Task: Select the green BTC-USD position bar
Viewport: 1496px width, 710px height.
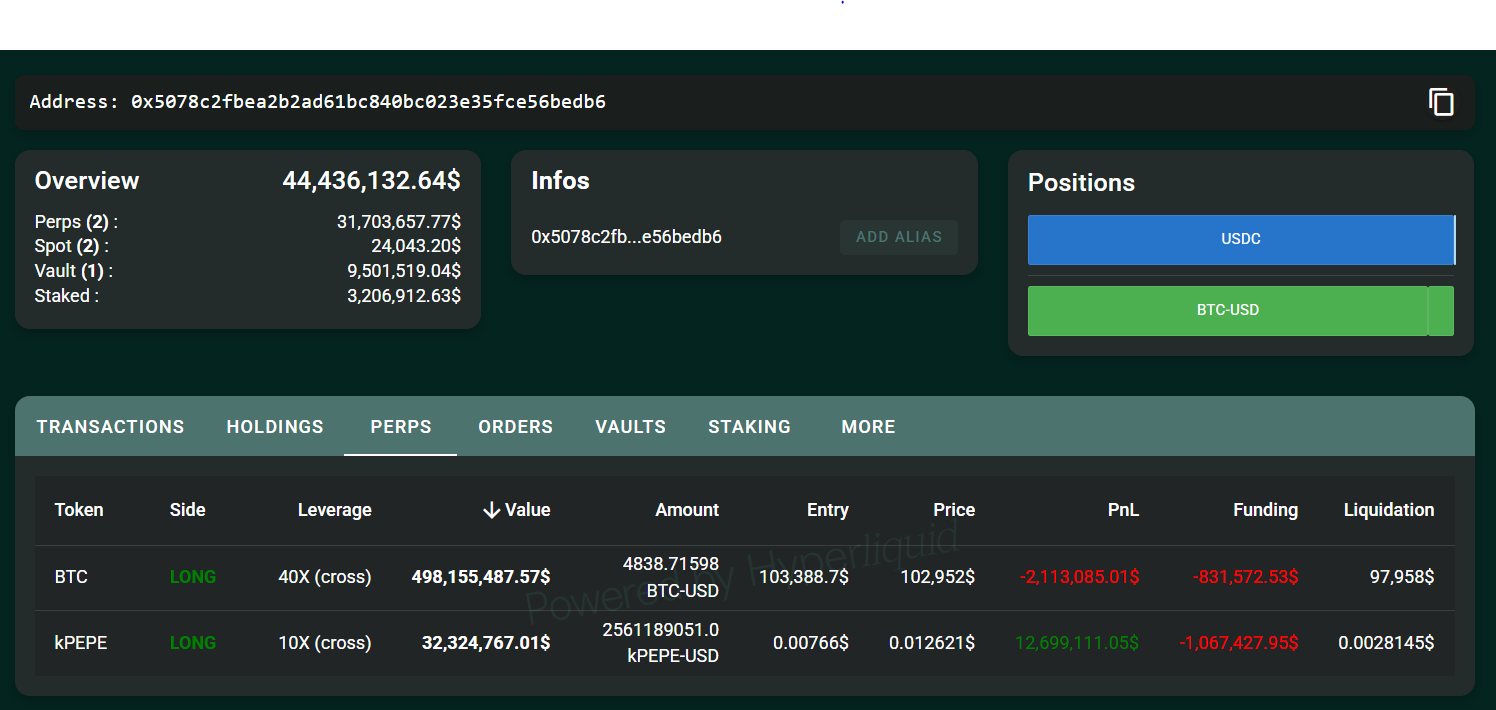Action: 1228,310
